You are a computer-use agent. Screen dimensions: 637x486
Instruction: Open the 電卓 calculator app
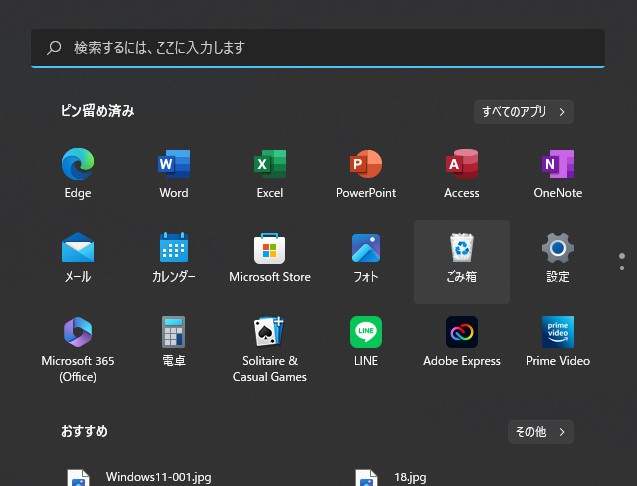[174, 342]
